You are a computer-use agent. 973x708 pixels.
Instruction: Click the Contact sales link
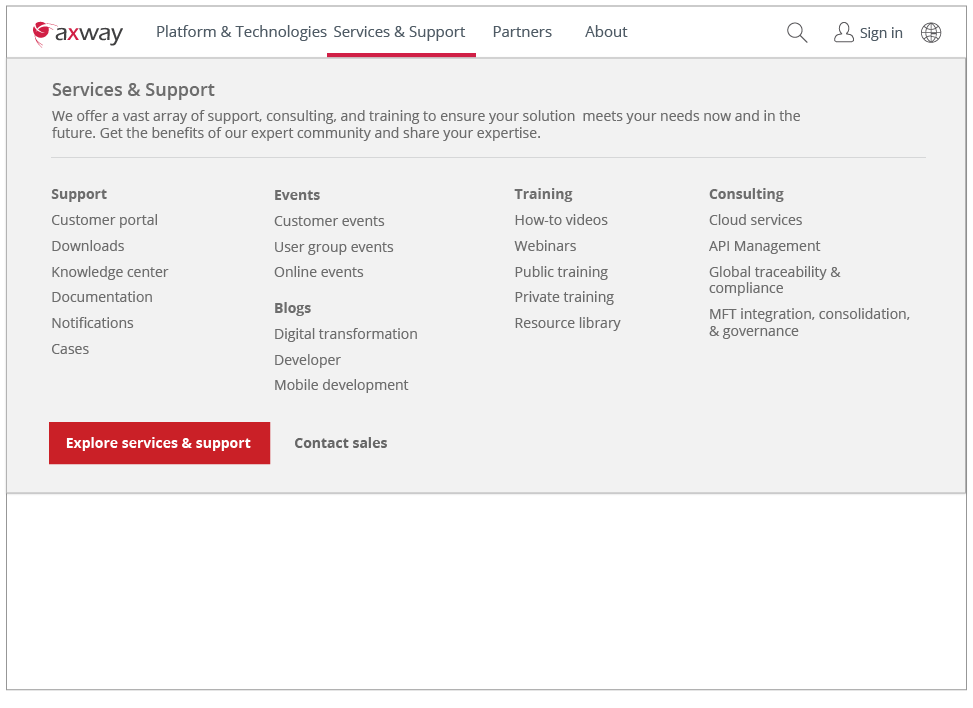point(340,443)
